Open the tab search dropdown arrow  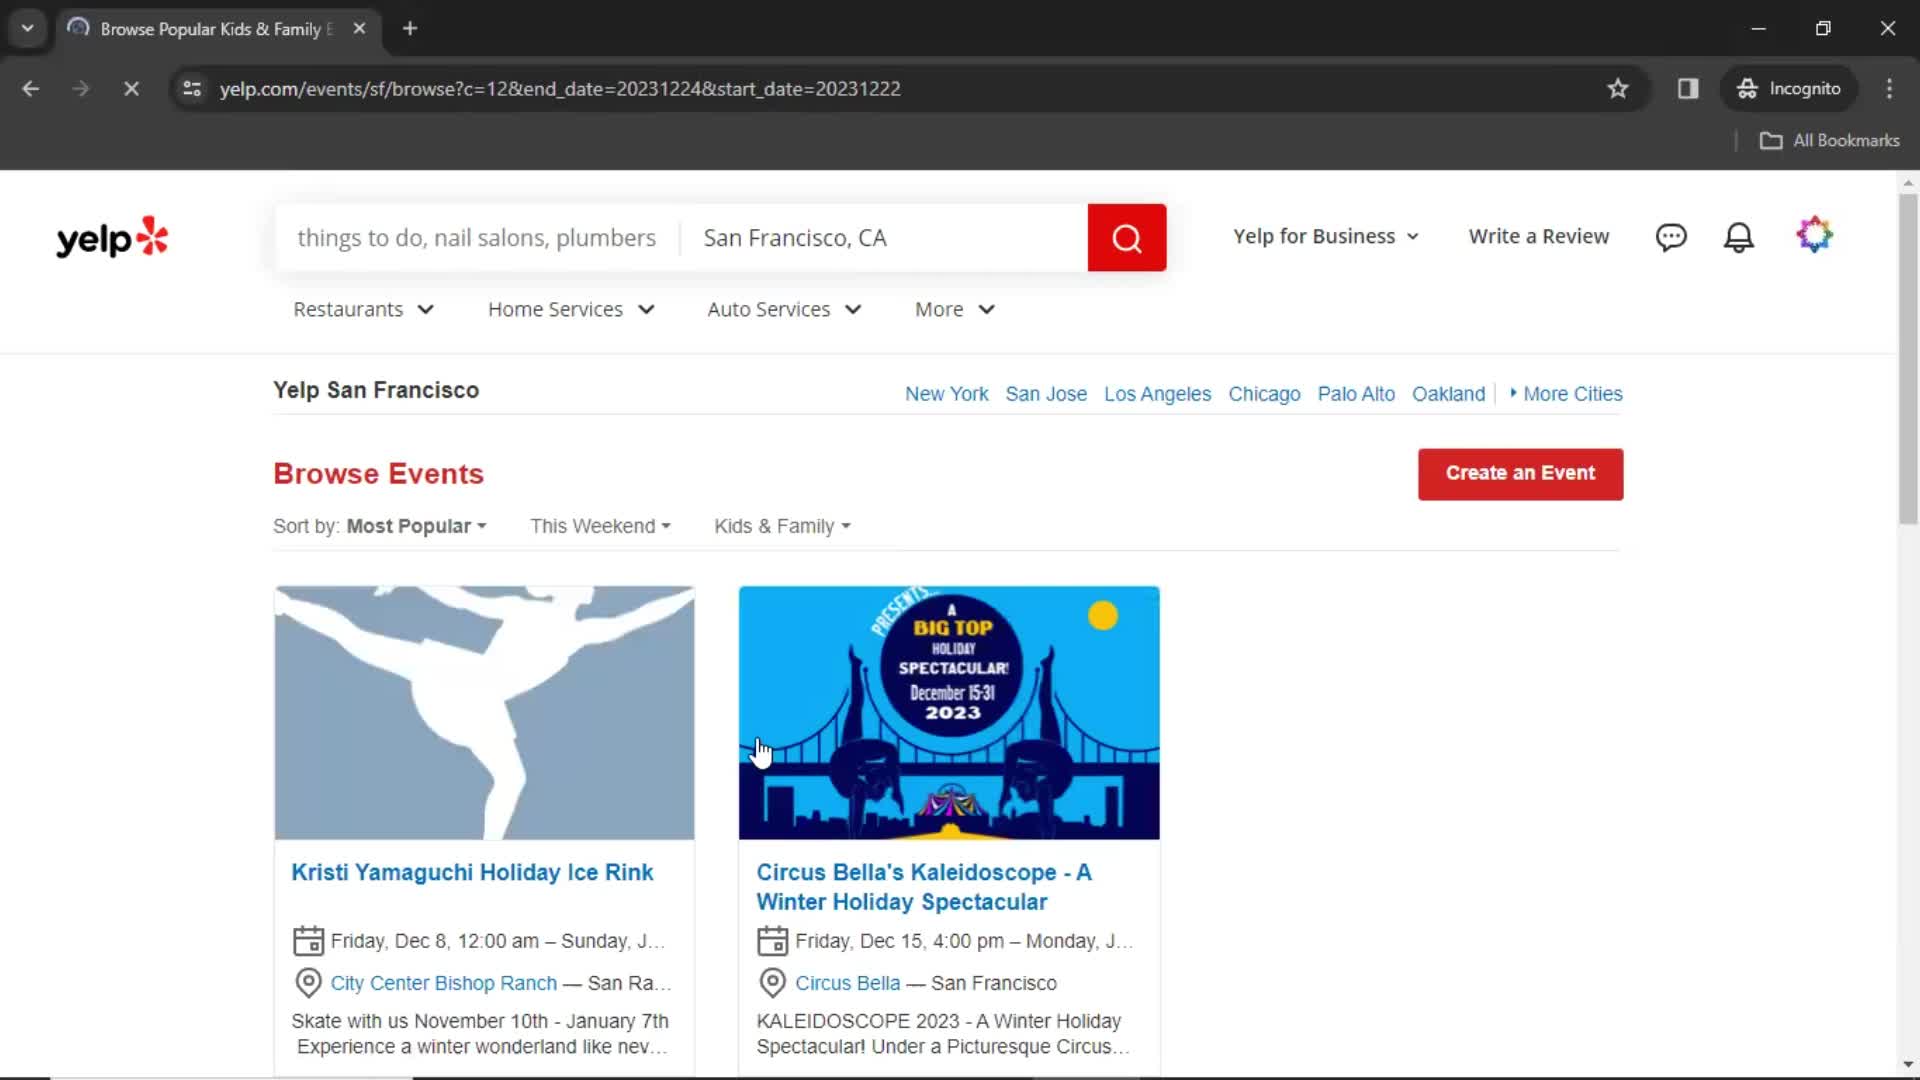27,28
